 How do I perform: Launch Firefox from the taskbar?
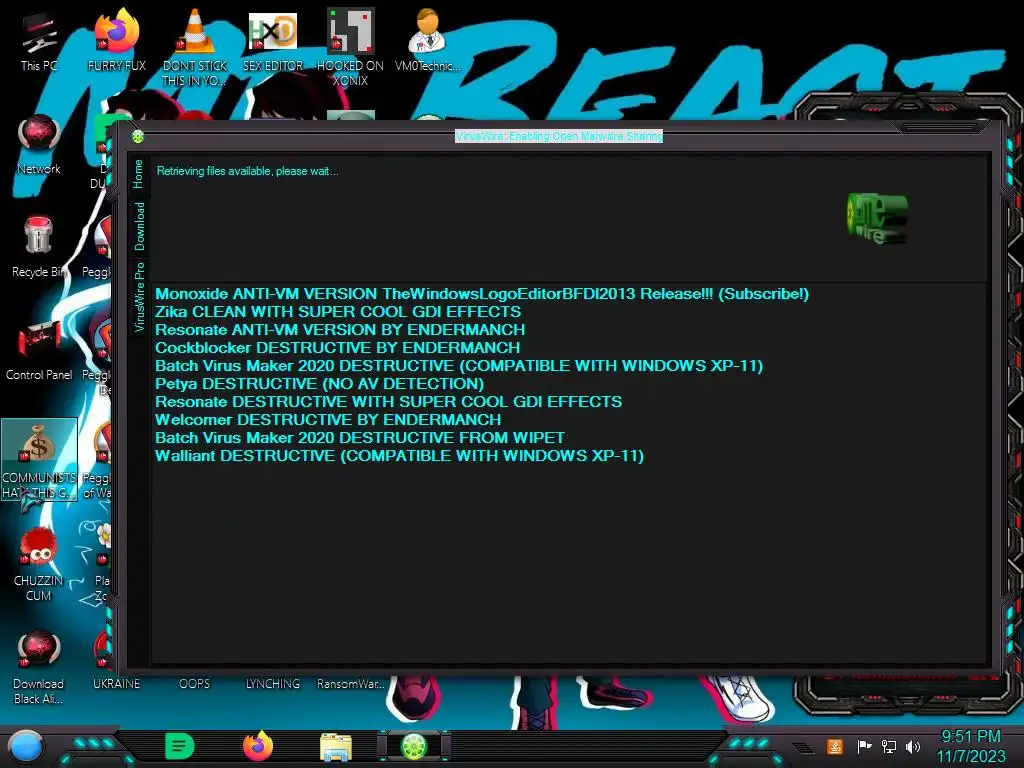(x=258, y=746)
